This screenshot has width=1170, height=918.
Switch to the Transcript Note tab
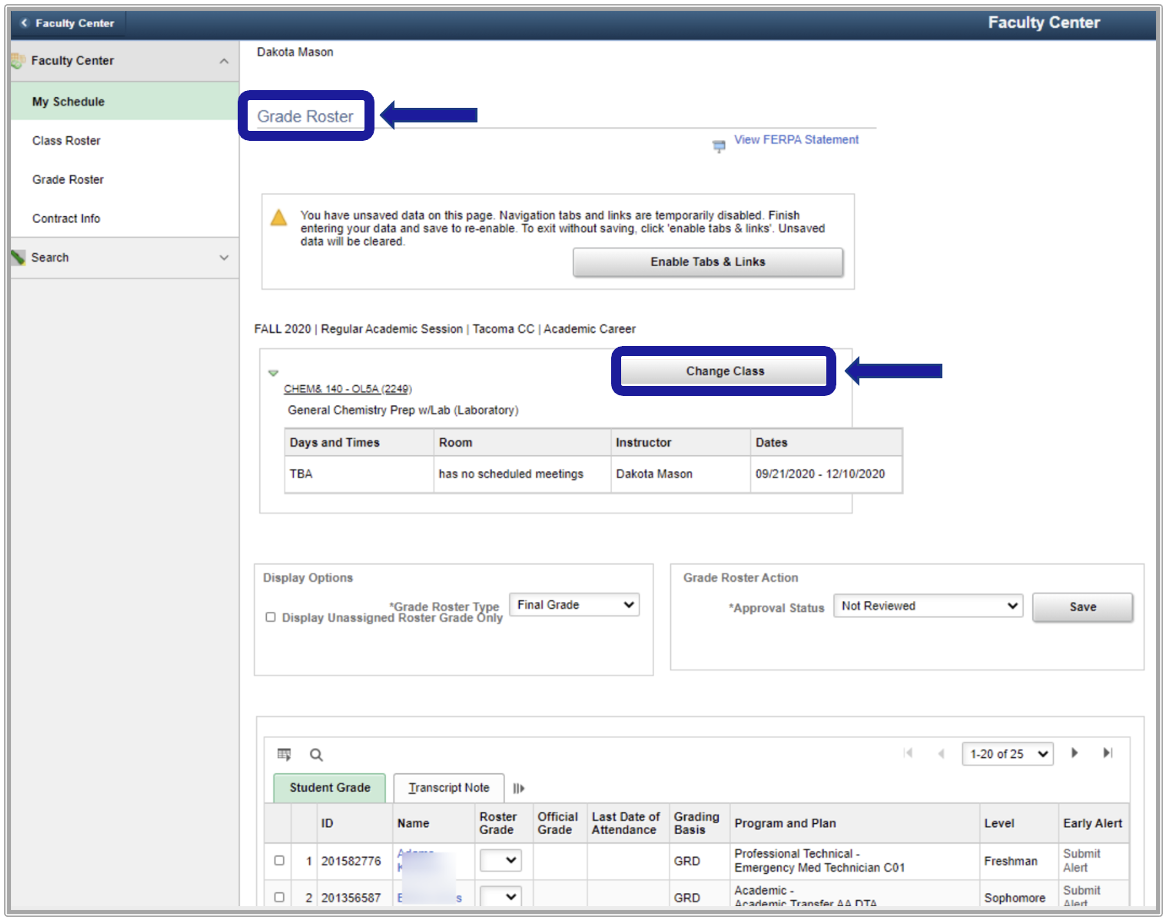(448, 788)
